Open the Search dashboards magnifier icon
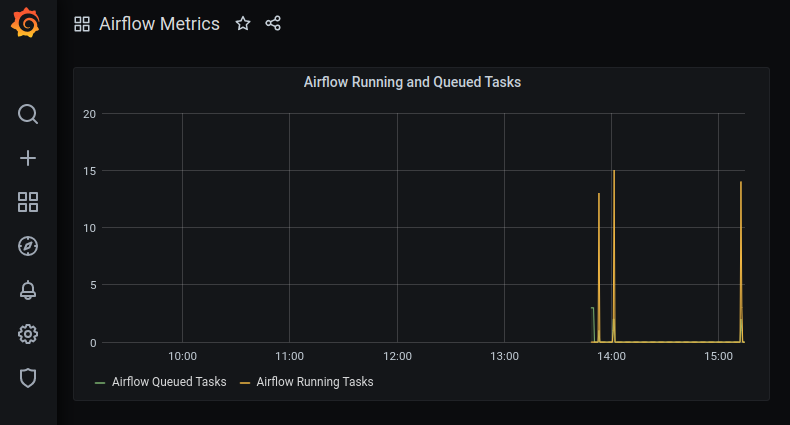 tap(28, 114)
